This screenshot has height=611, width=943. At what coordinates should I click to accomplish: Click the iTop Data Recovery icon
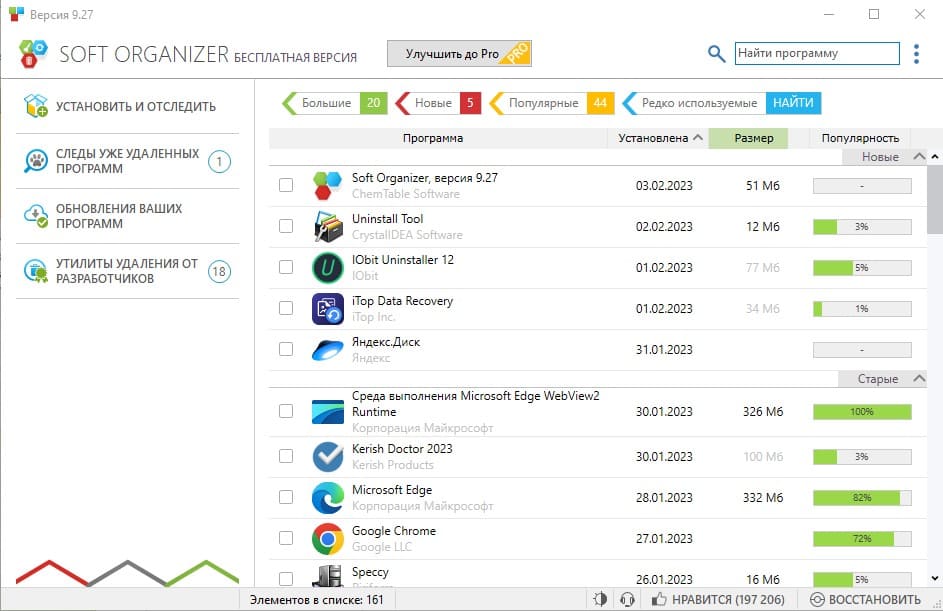[327, 309]
